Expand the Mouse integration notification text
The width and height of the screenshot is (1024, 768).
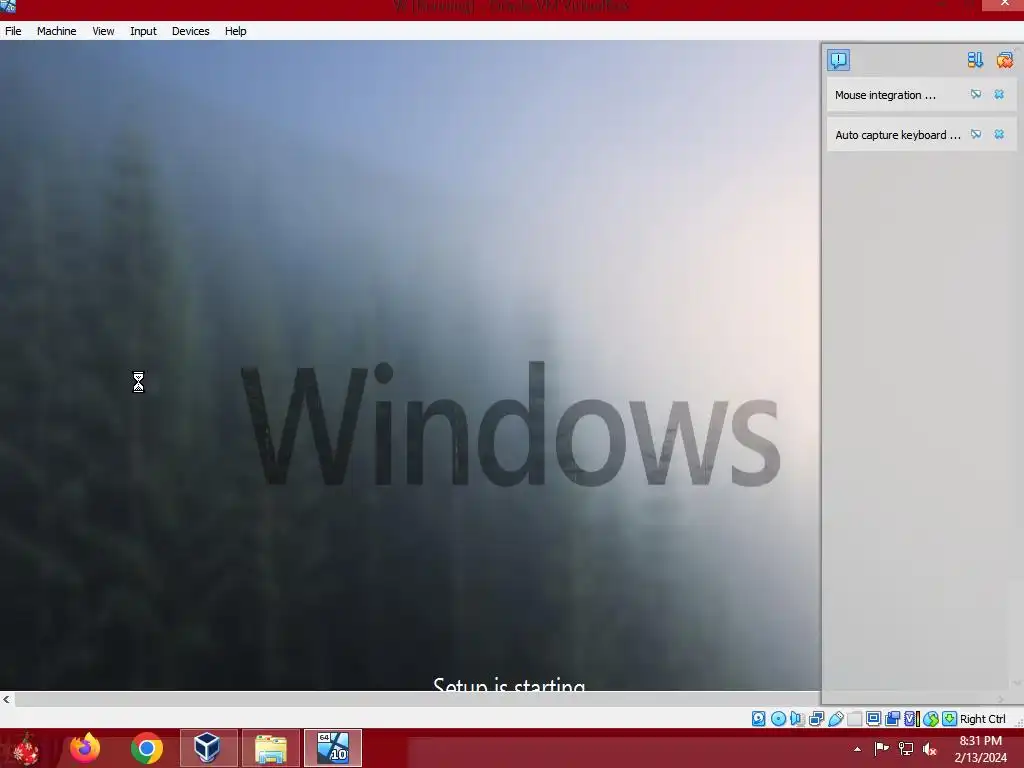(885, 95)
